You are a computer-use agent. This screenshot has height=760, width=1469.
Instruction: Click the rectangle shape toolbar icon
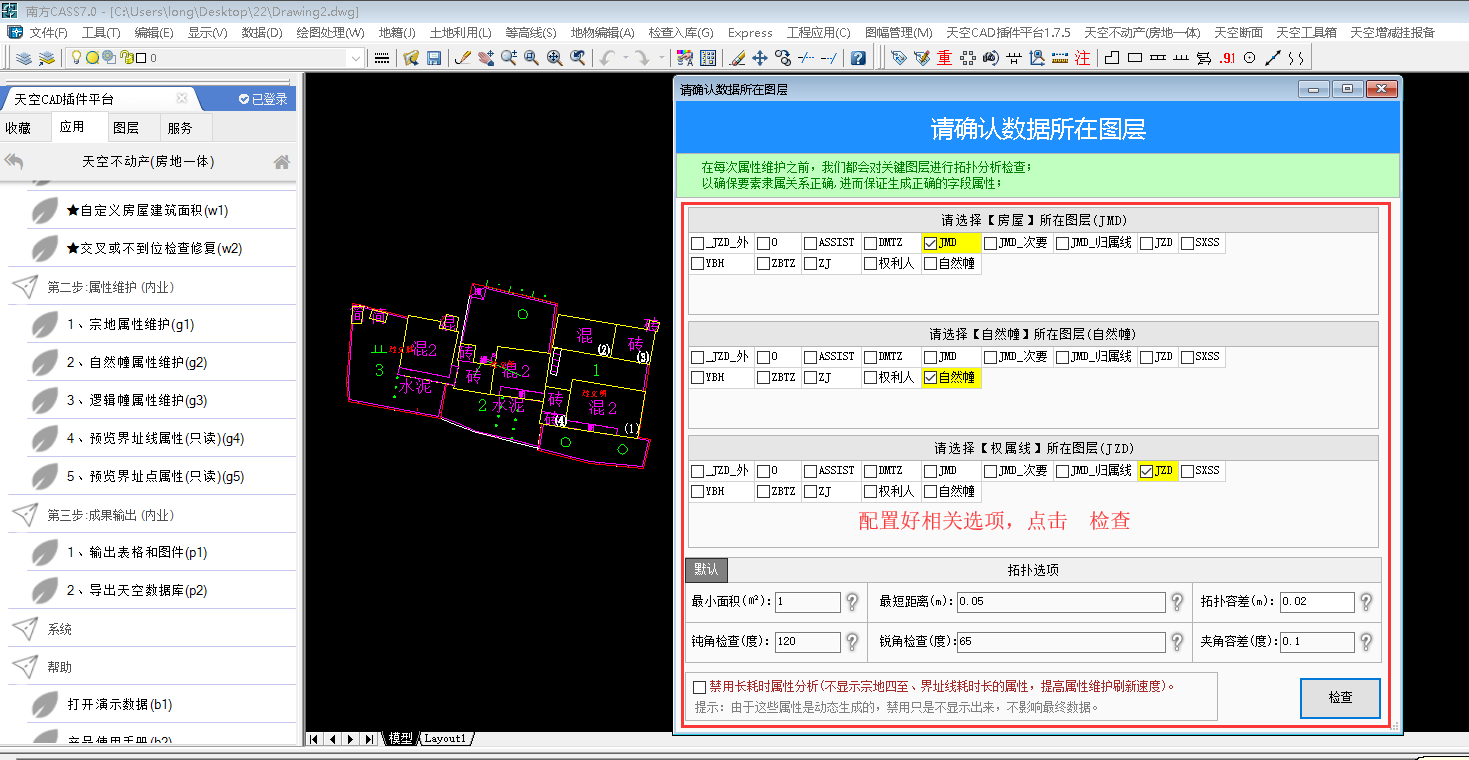[x=1135, y=58]
